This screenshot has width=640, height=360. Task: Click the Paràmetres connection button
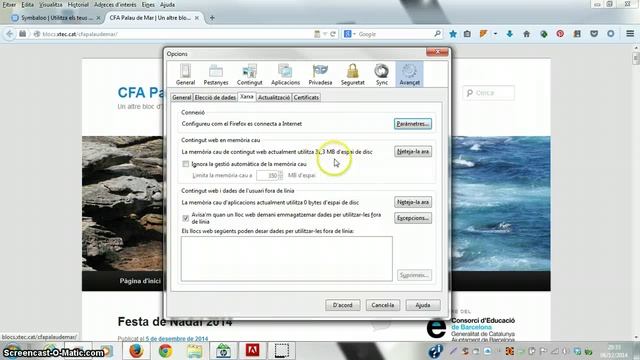click(413, 124)
